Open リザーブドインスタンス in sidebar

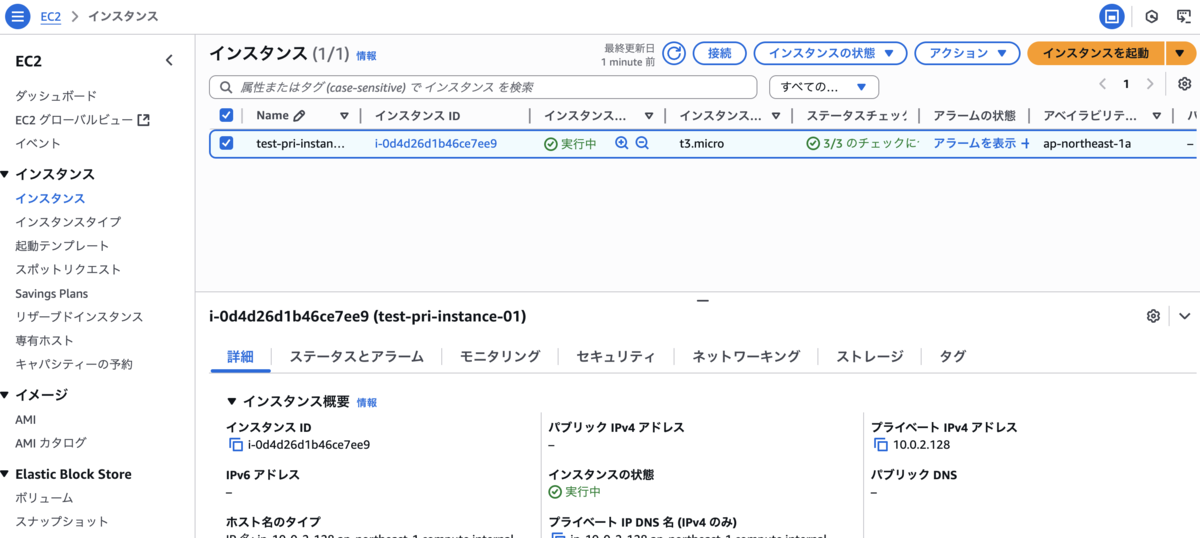point(79,316)
